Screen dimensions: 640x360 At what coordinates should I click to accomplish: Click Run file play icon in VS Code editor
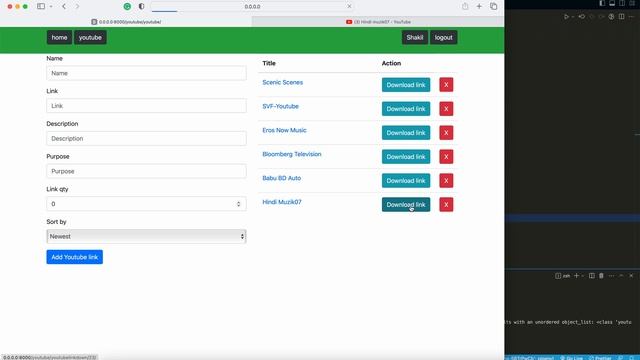point(566,17)
